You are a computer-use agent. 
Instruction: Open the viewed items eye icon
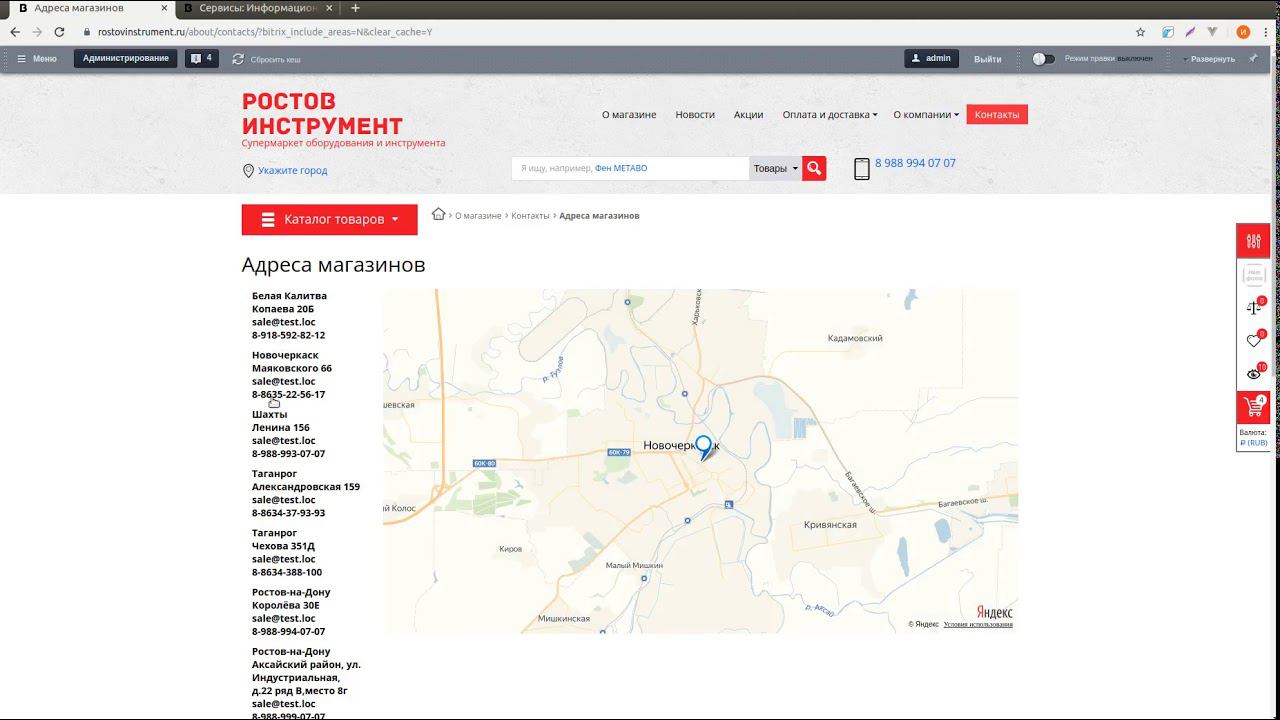click(1253, 374)
